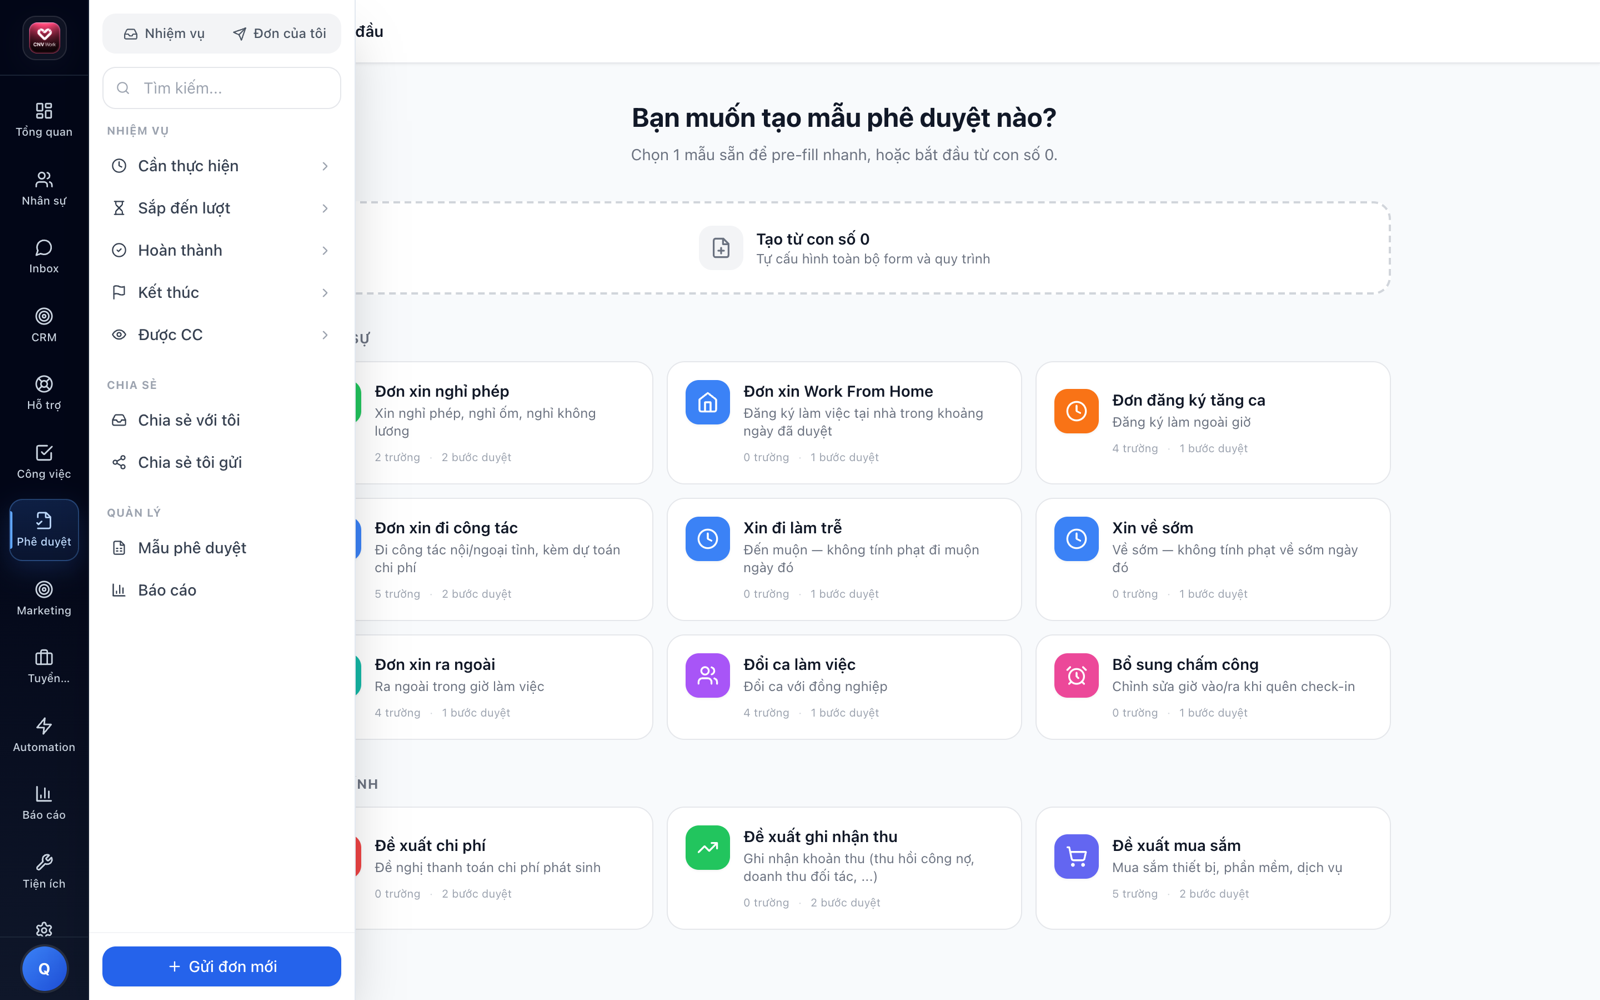Expand the Được CC chevron
This screenshot has width=1600, height=1000.
click(325, 335)
